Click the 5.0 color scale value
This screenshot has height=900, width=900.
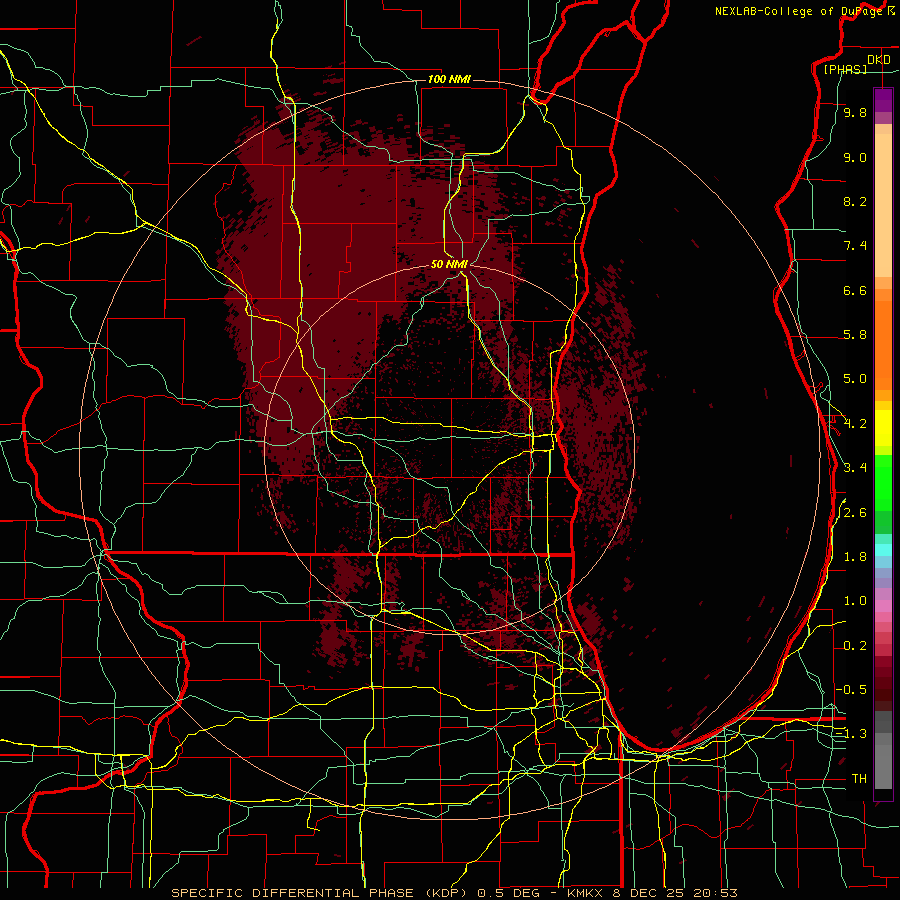(855, 379)
